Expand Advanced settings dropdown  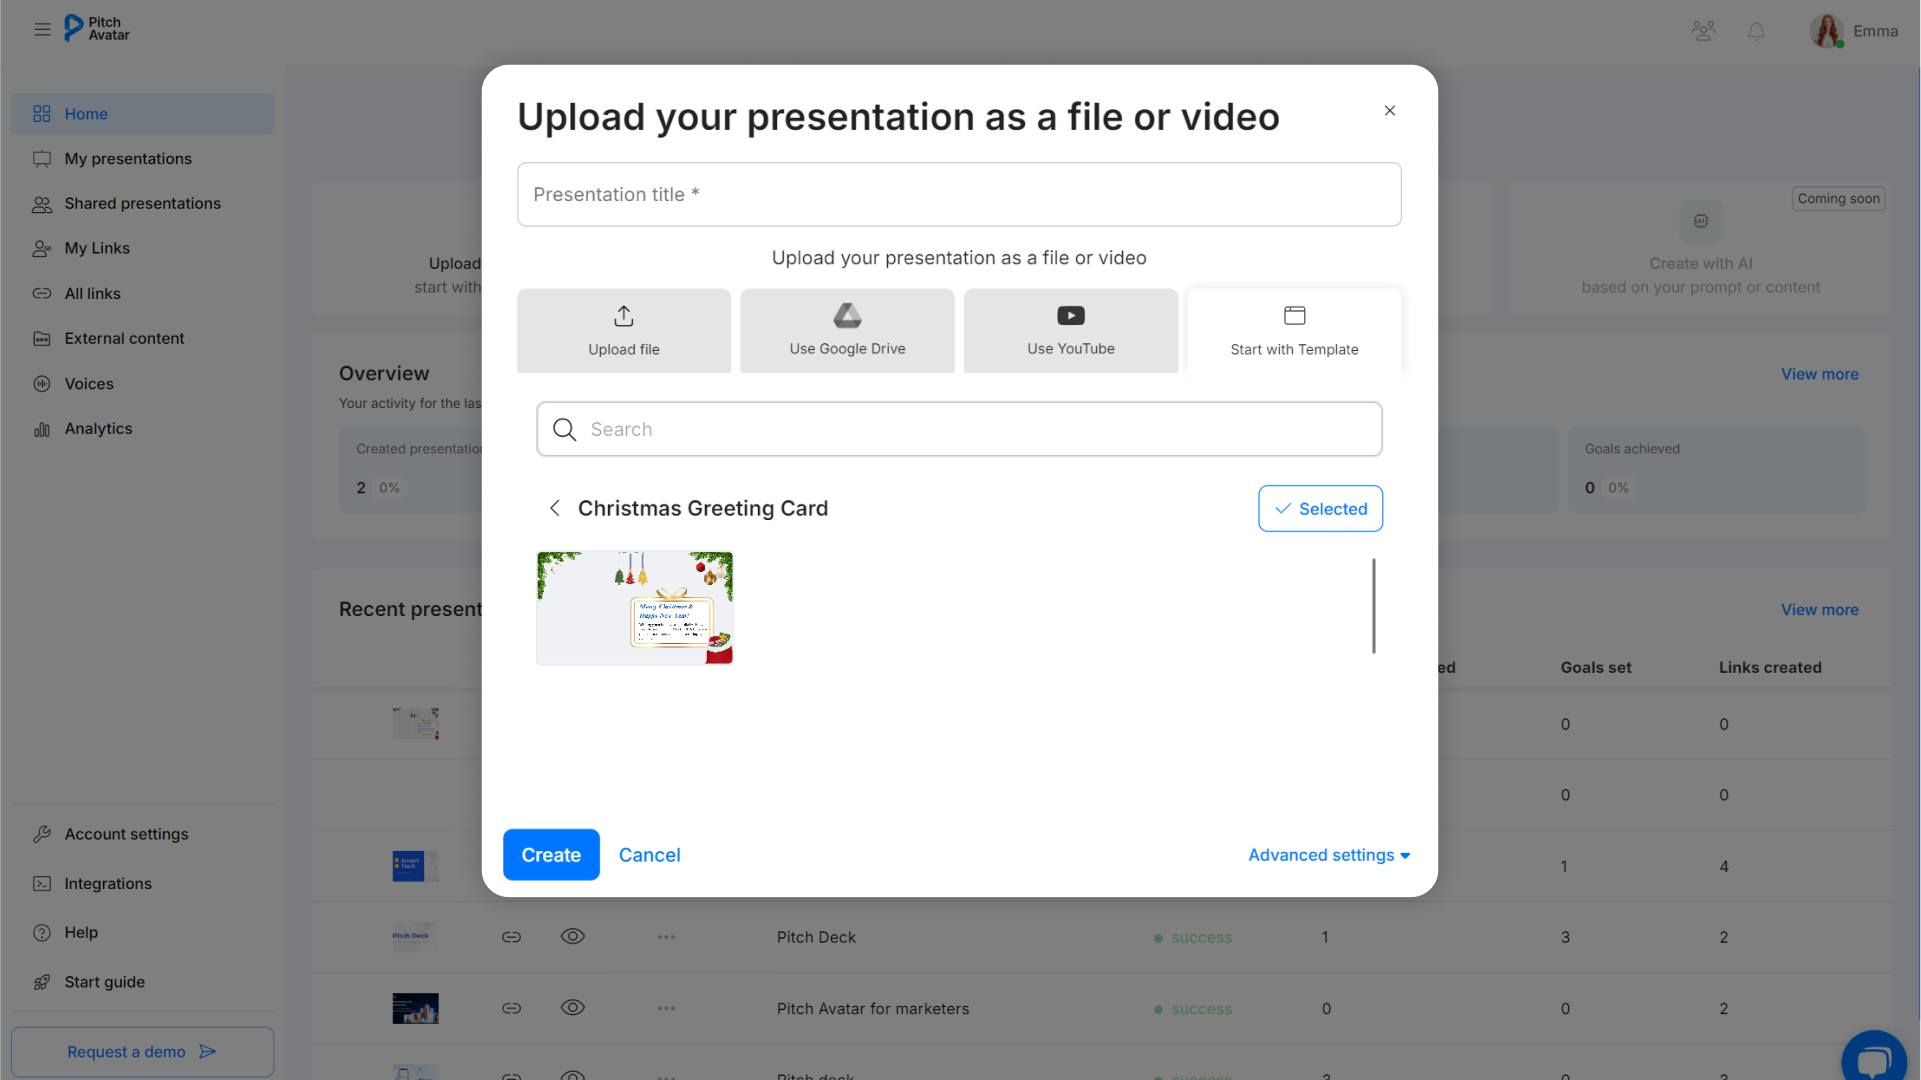[x=1329, y=855]
